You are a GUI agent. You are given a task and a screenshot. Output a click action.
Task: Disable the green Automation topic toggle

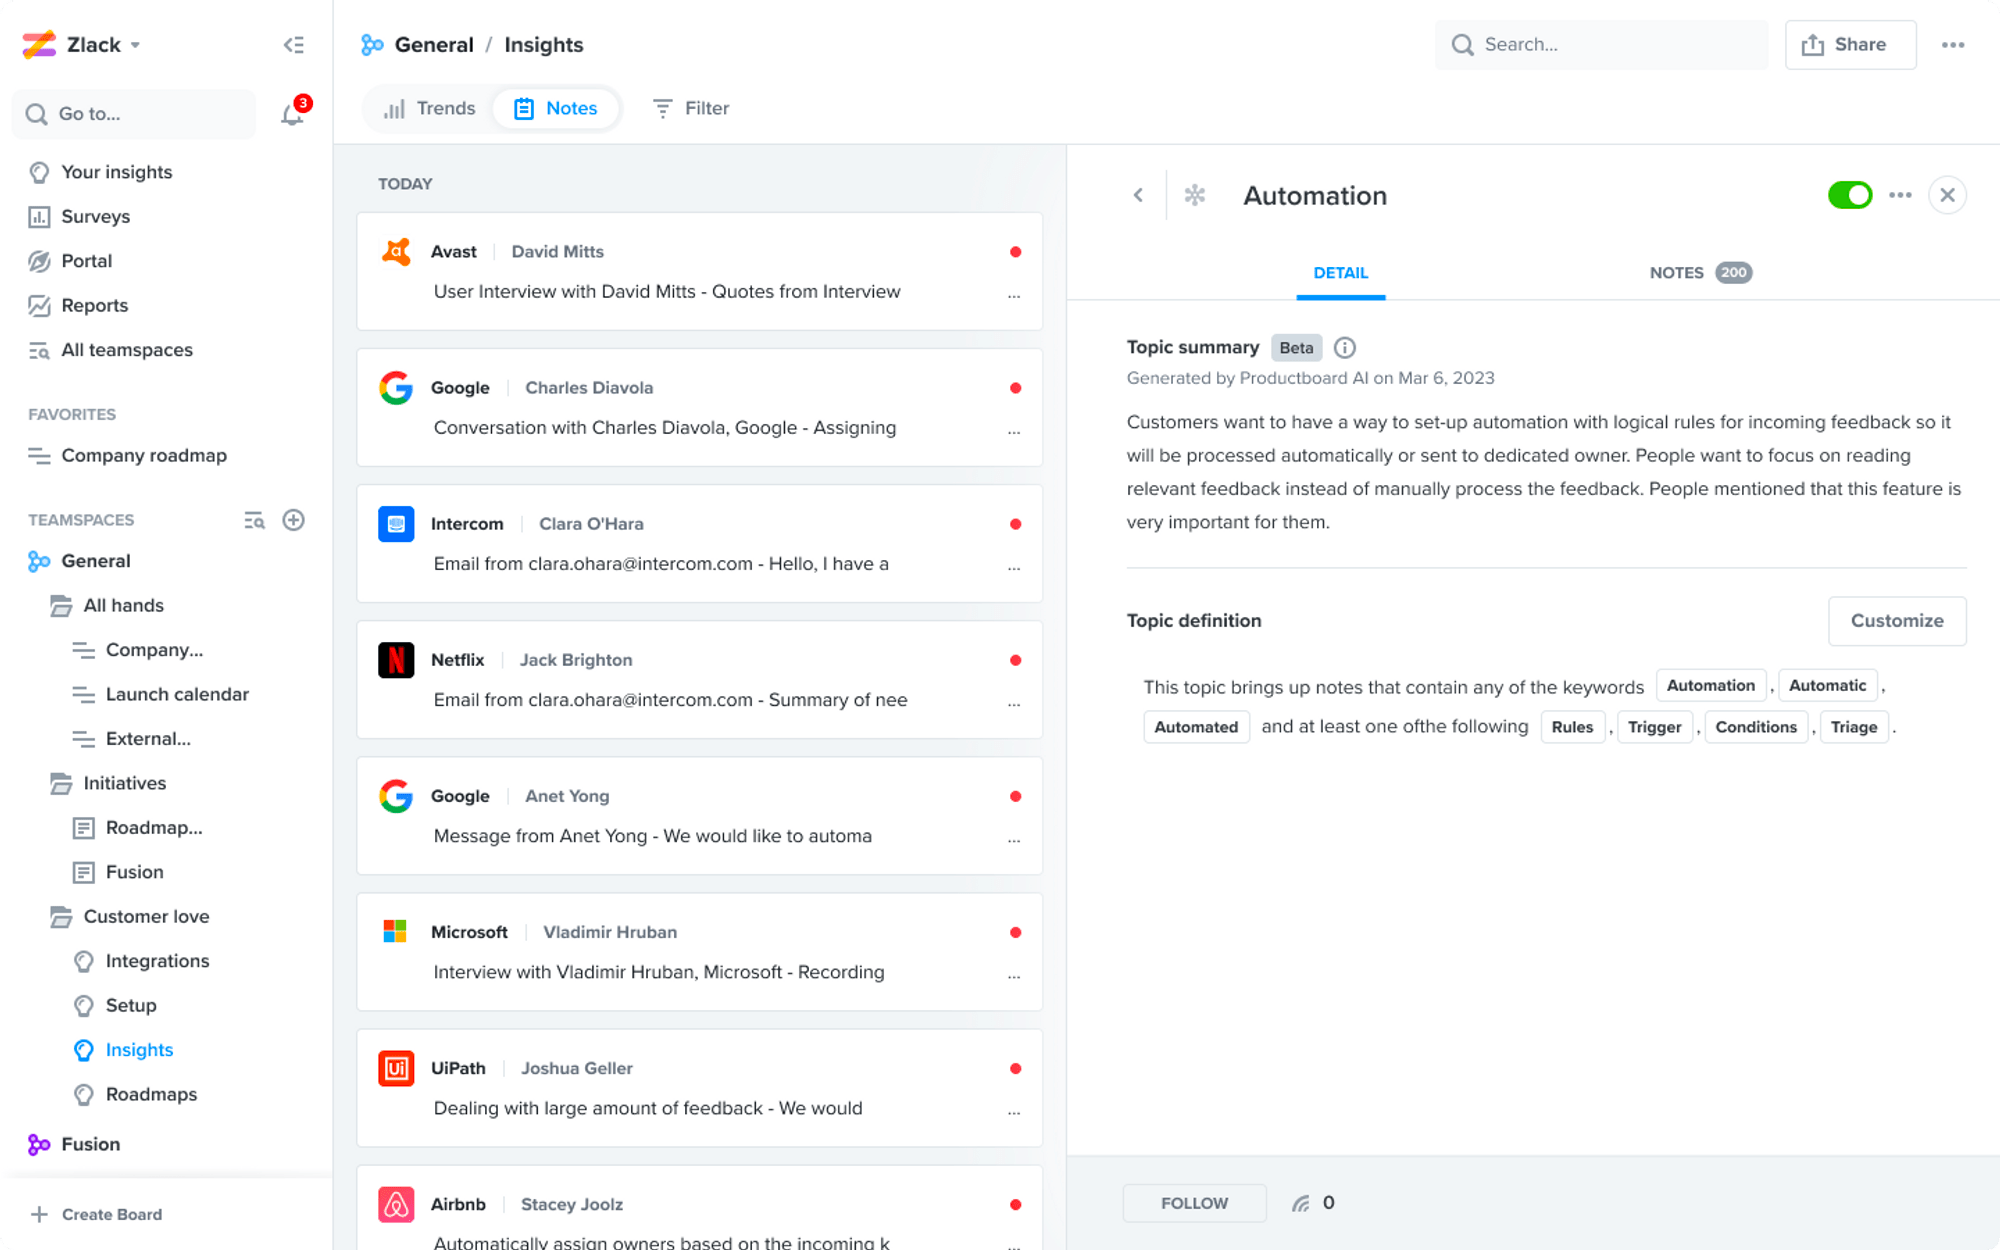[1851, 195]
